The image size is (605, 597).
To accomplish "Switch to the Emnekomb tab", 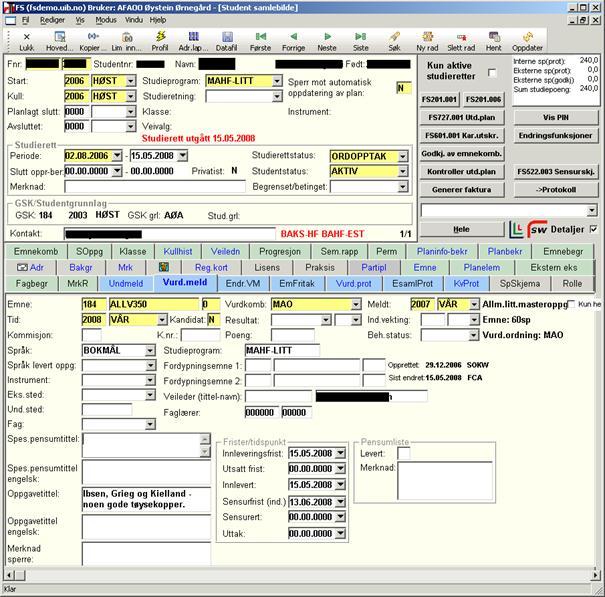I will 36,252.
